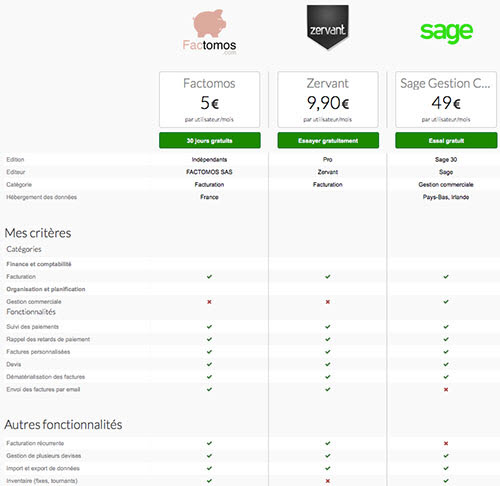Click Factomos check for Facturation récurrente
This screenshot has width=500, height=486.
[209, 443]
